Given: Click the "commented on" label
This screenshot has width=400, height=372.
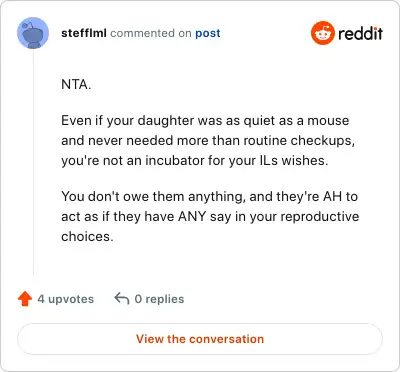Looking at the screenshot, I should point(151,33).
